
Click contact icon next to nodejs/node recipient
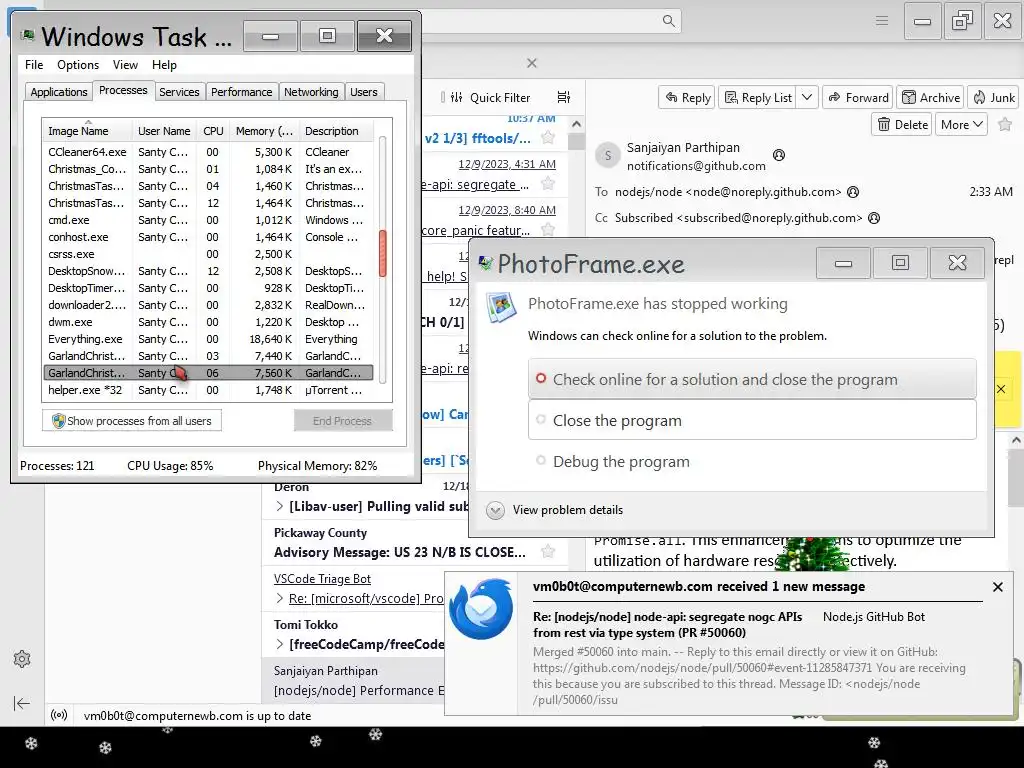853,192
